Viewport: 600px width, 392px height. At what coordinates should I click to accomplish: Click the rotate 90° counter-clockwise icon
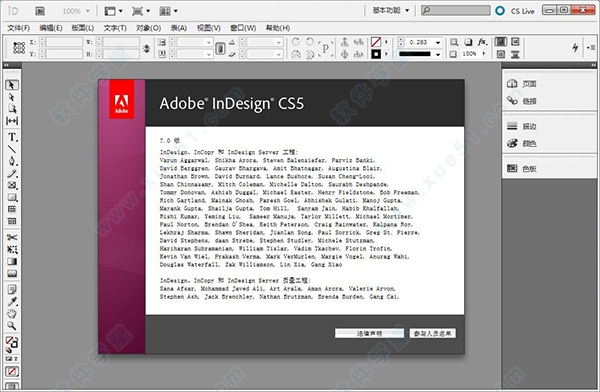pos(310,41)
